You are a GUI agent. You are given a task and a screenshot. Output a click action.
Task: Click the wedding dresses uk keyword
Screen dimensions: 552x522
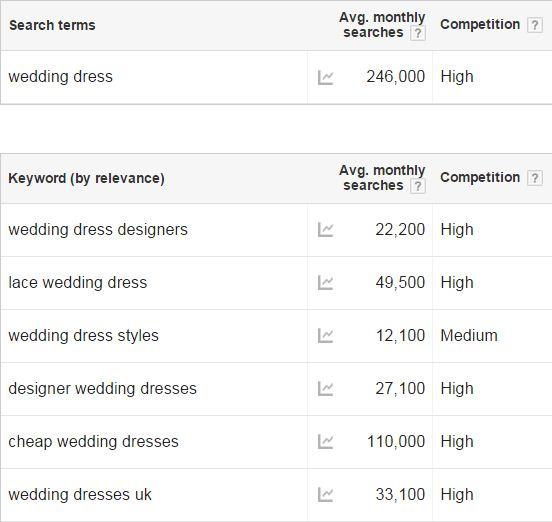[80, 495]
